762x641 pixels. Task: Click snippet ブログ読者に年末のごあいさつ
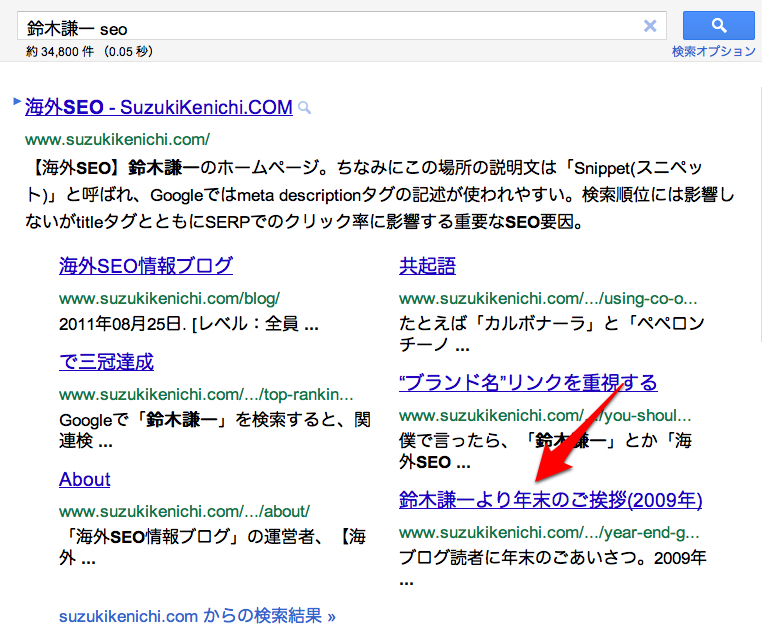tap(553, 569)
